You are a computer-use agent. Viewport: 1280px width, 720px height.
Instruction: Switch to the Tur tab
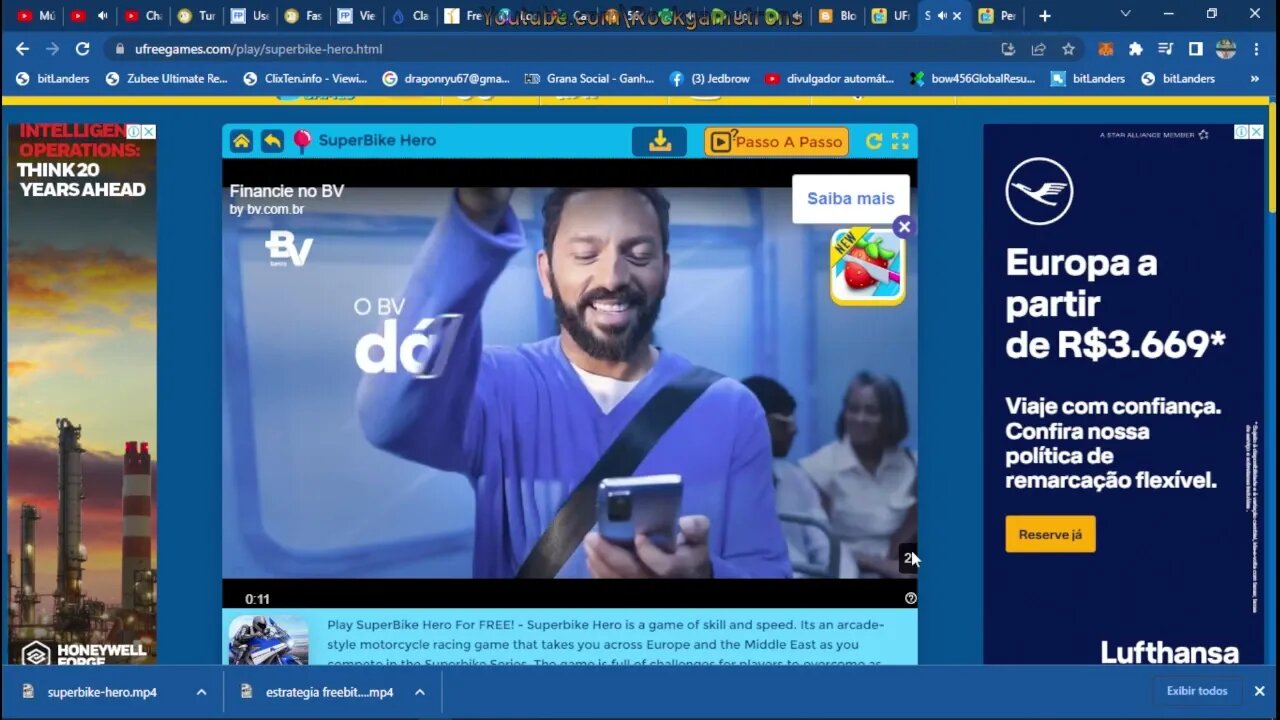tap(197, 15)
